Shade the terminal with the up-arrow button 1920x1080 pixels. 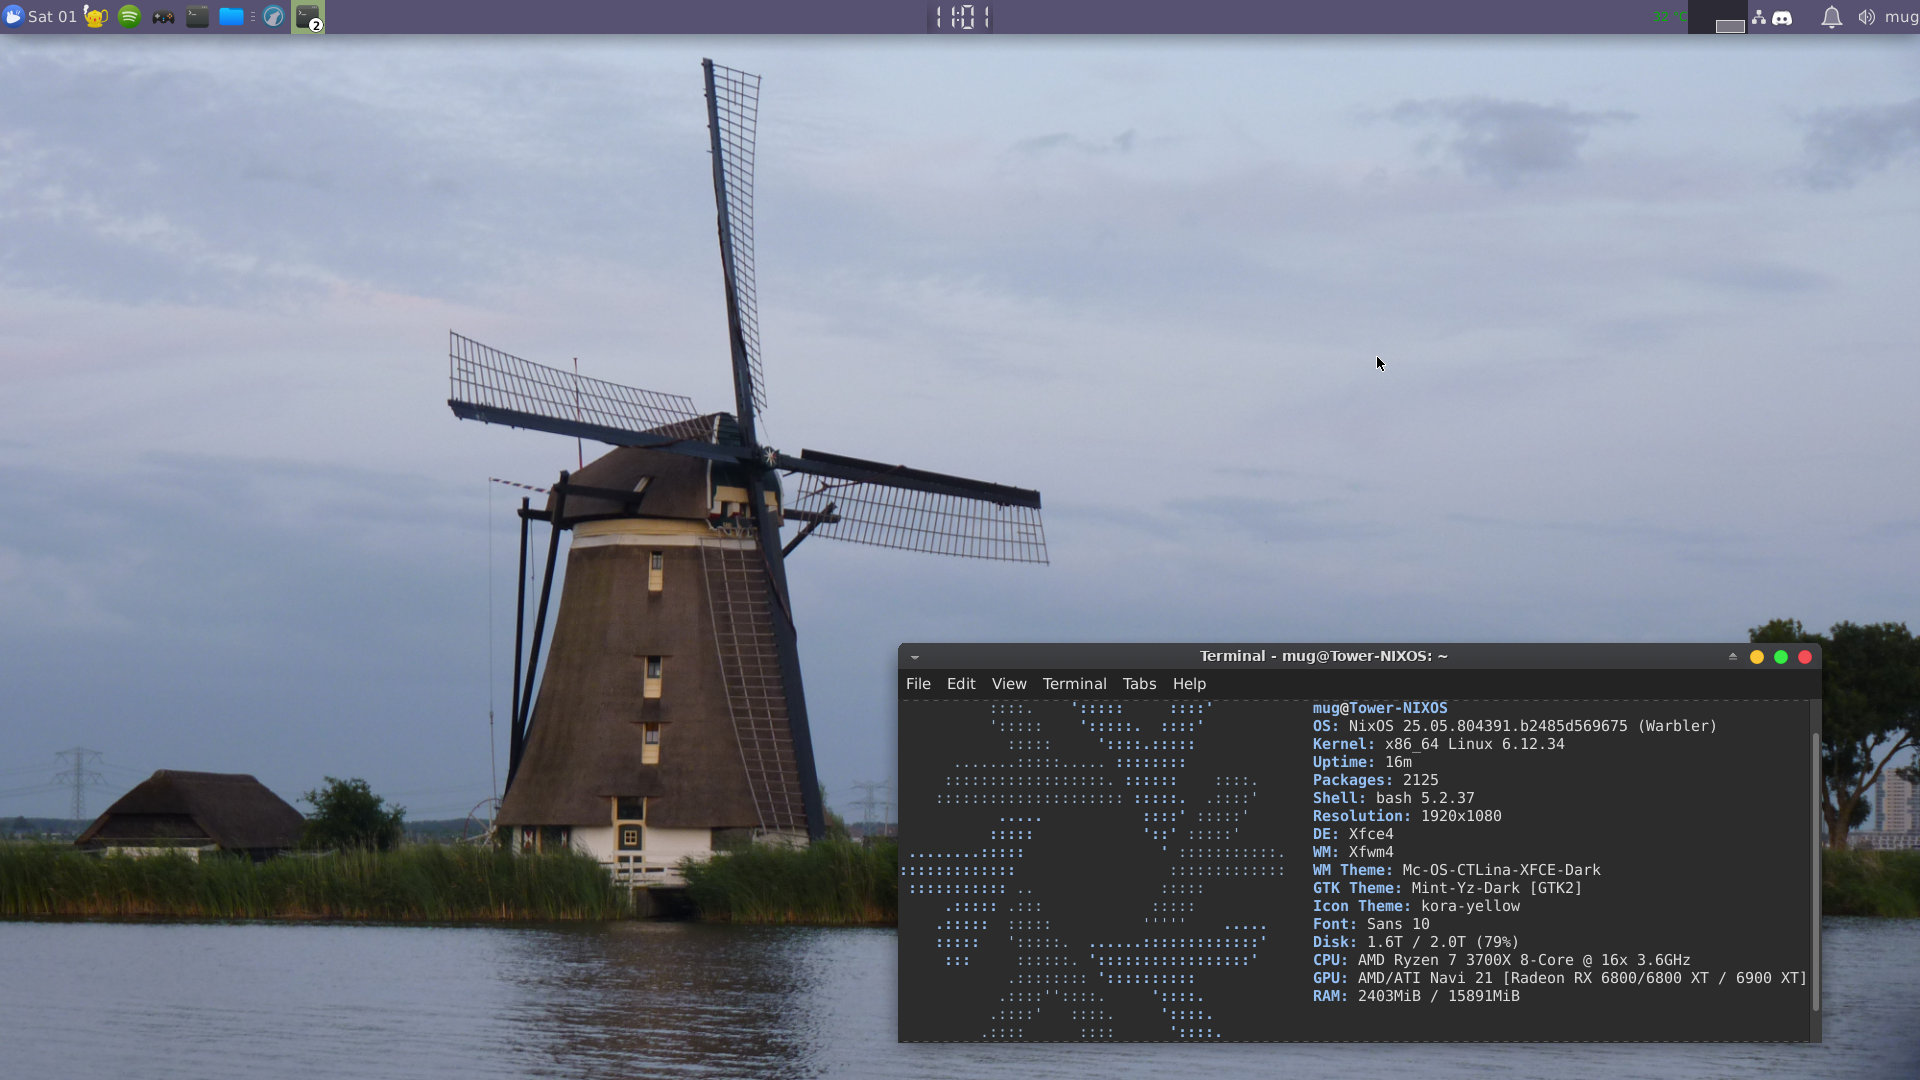point(1733,657)
